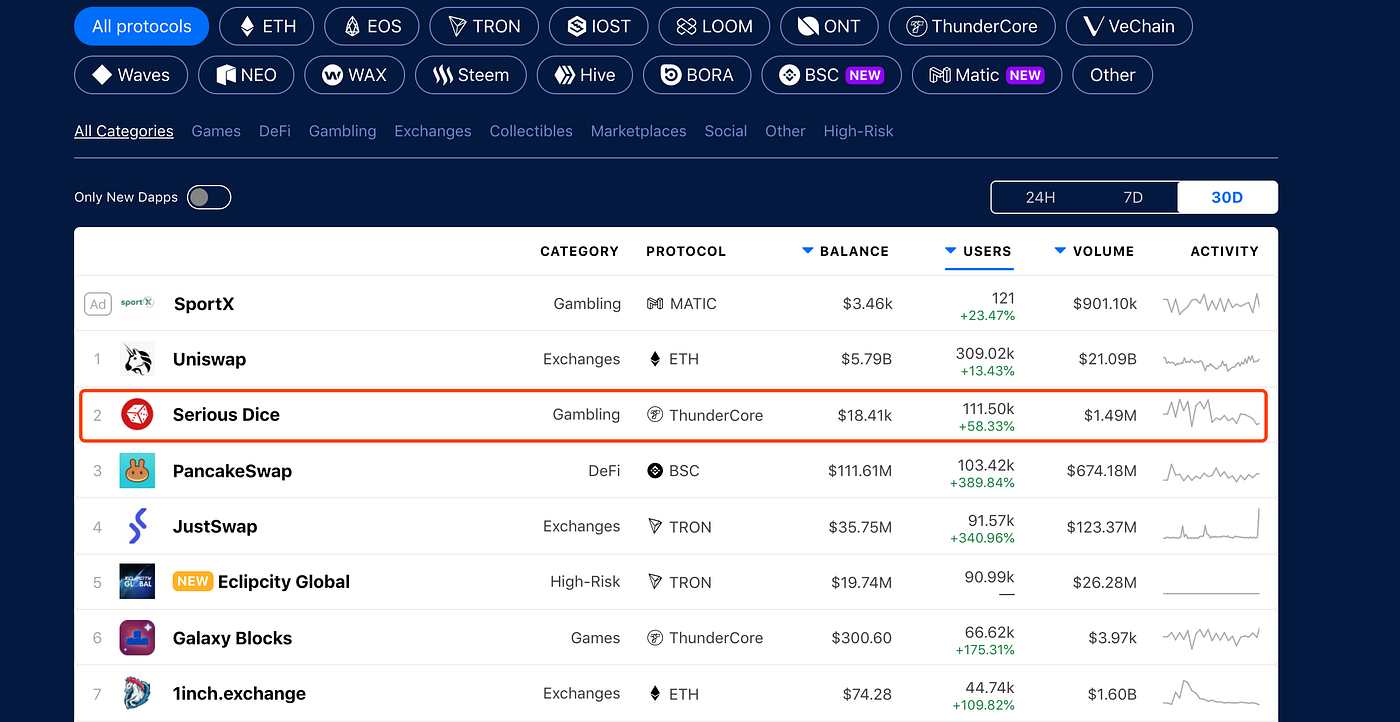Sort table by USERS column
Screen dimensions: 1400x722
pos(979,251)
